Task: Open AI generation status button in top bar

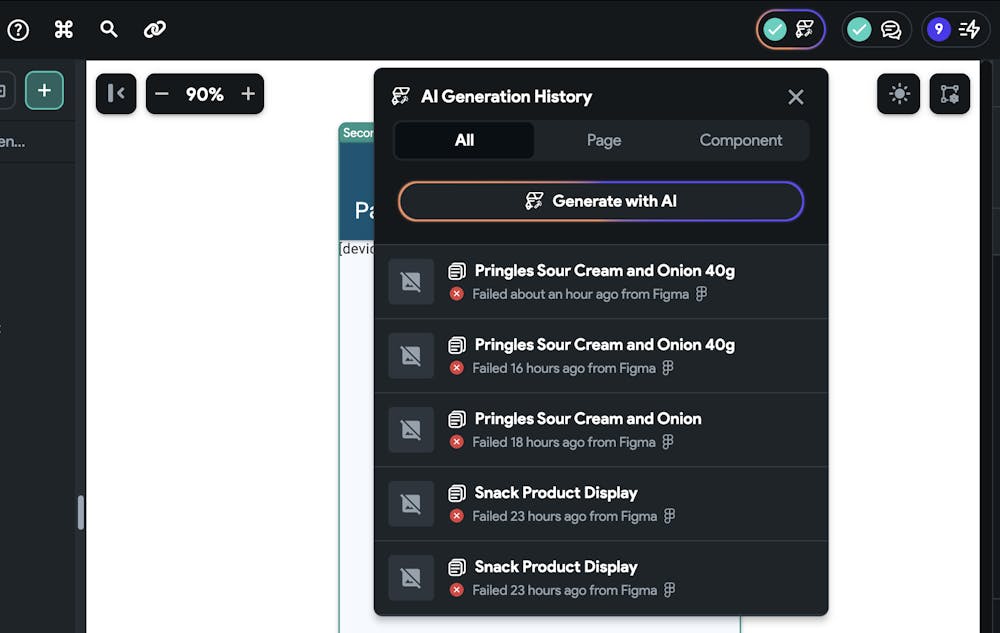Action: click(x=791, y=29)
